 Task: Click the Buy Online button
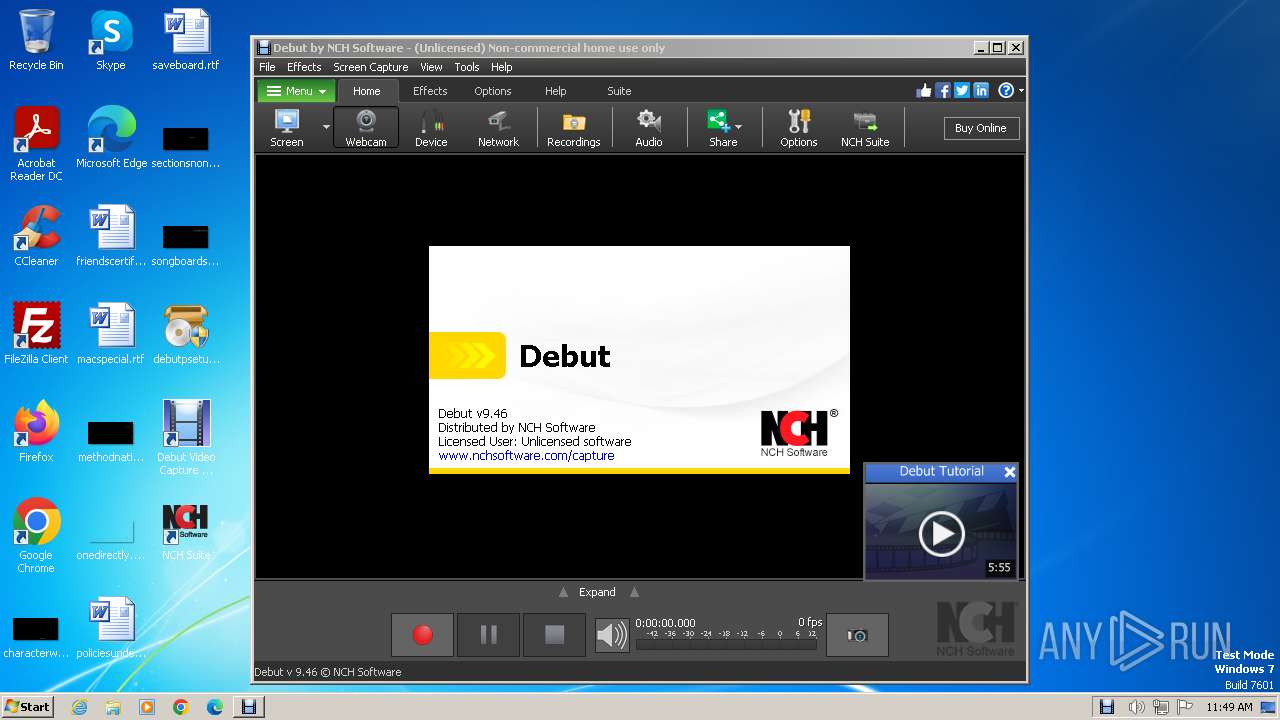(980, 128)
